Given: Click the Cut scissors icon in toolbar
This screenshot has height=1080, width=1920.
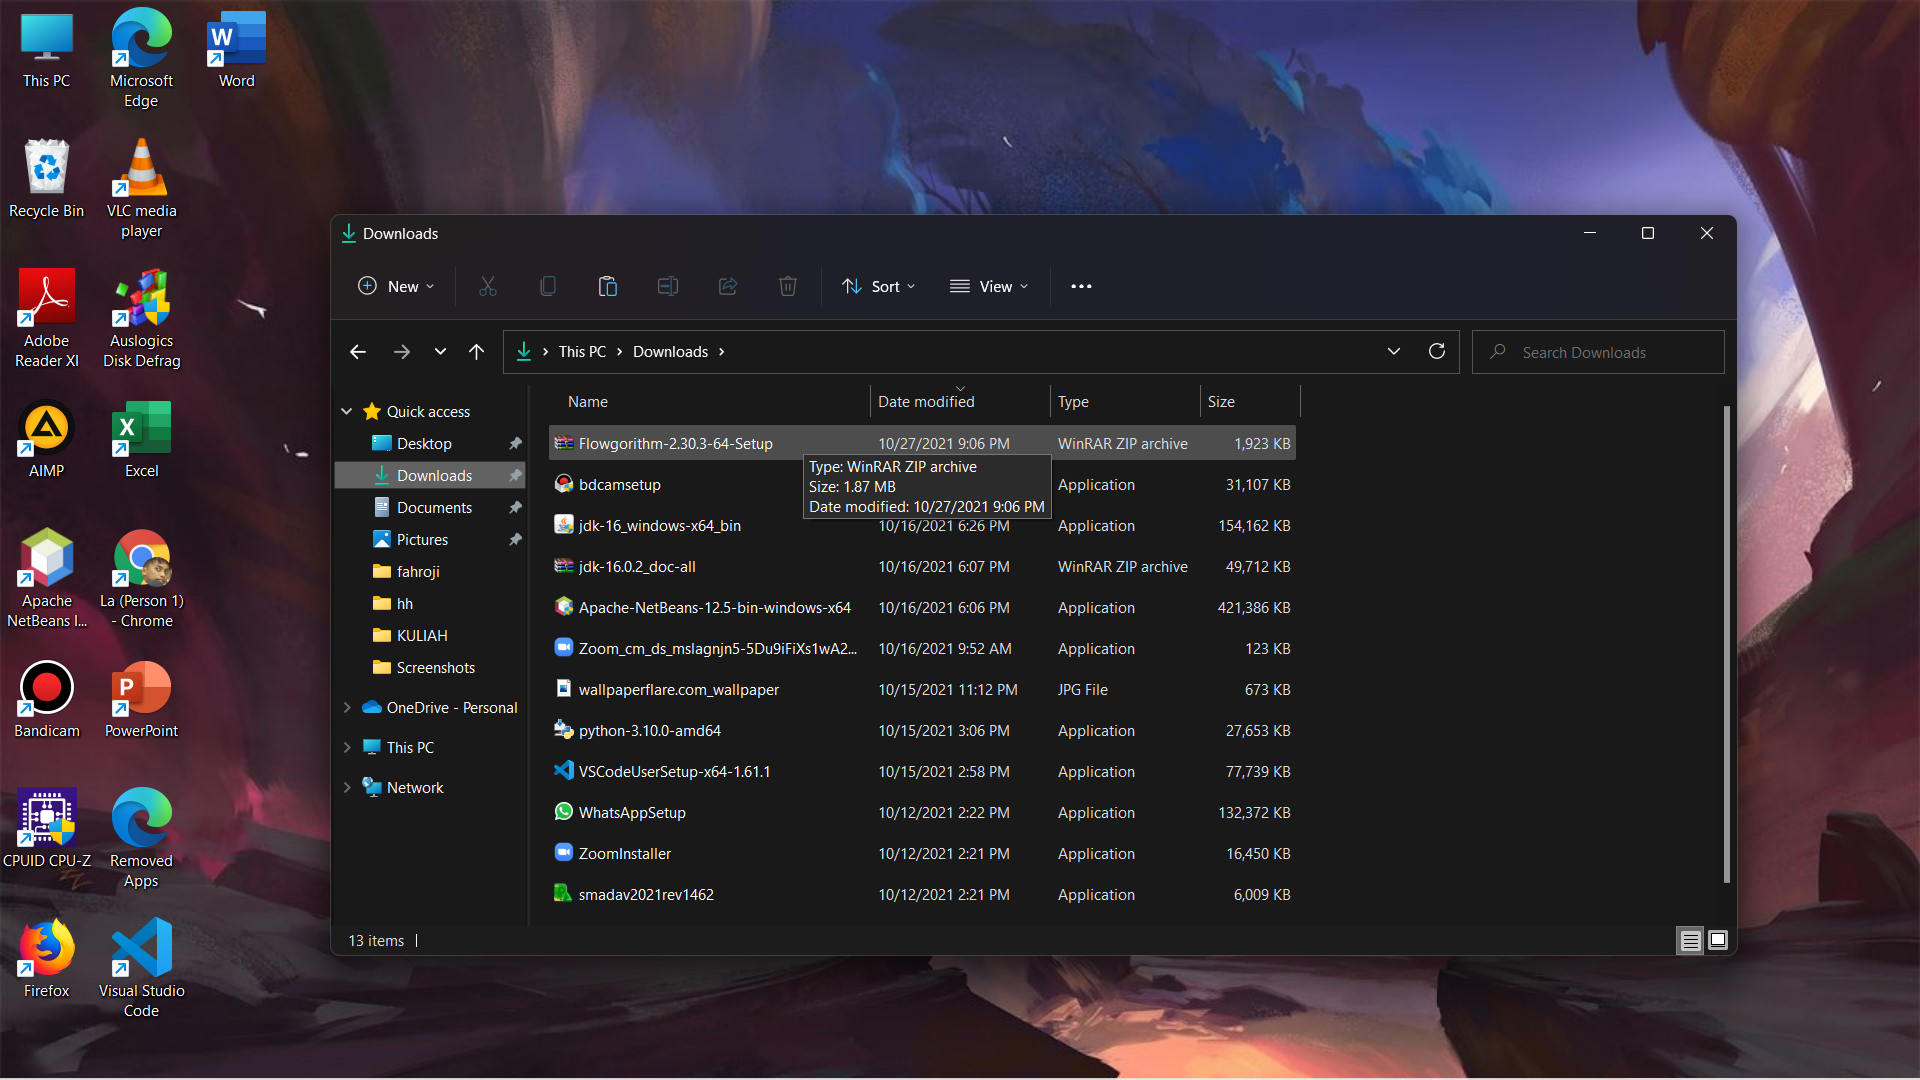Looking at the screenshot, I should pos(488,286).
